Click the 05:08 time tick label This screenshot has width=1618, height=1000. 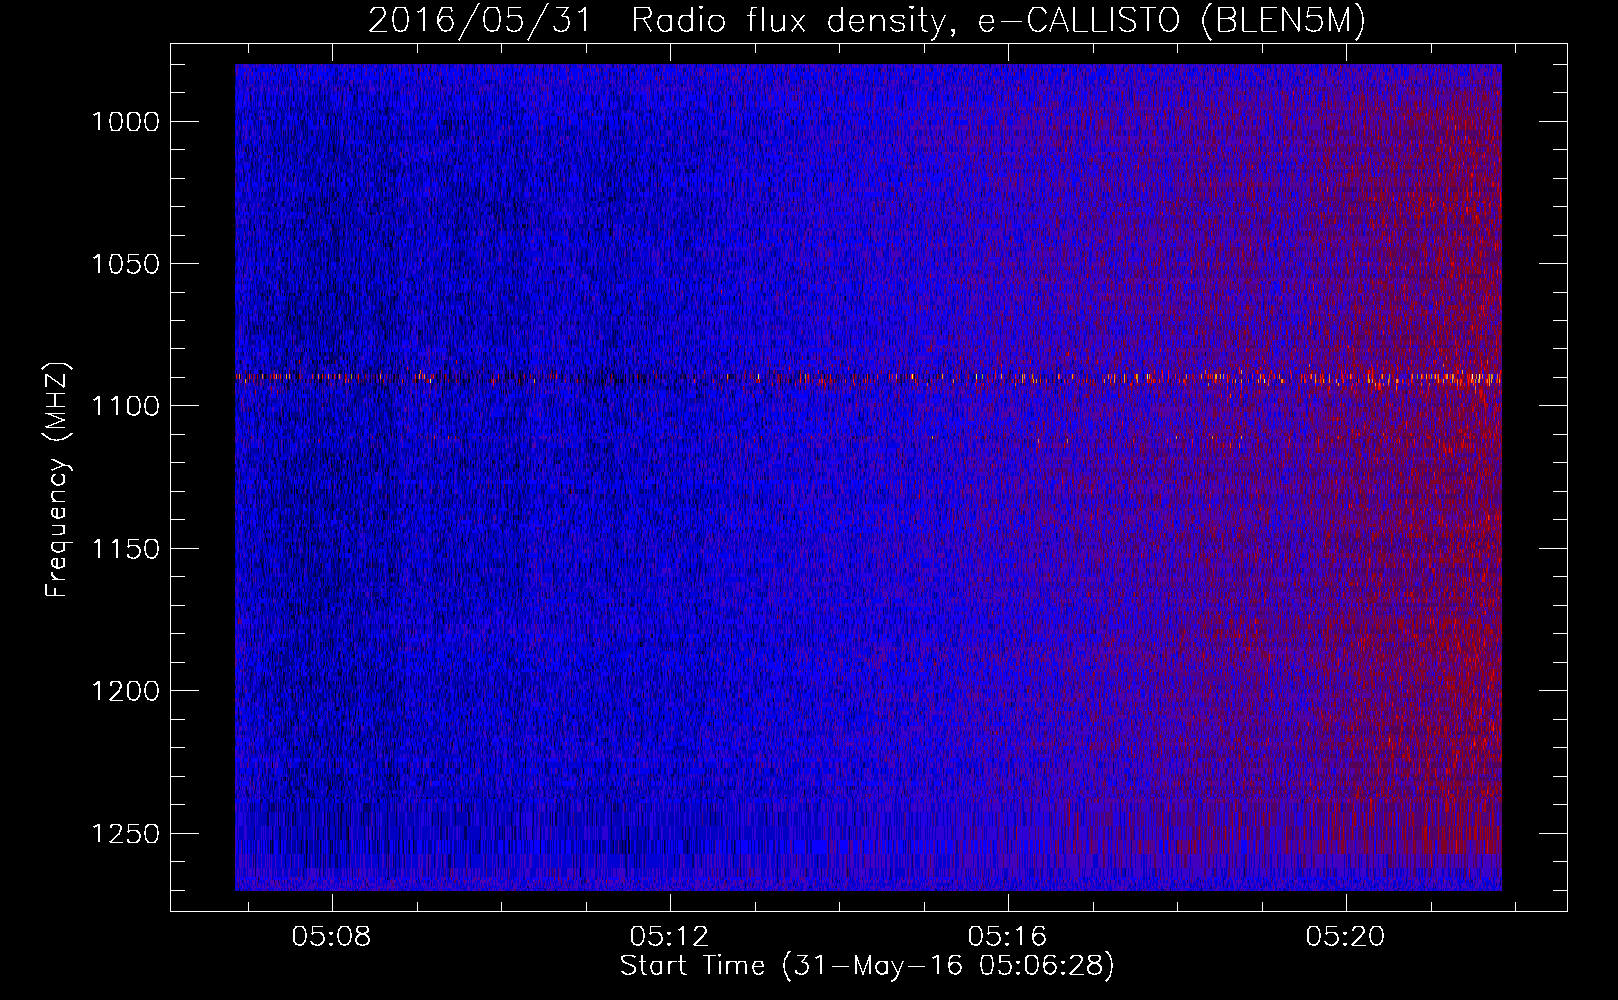tap(331, 937)
